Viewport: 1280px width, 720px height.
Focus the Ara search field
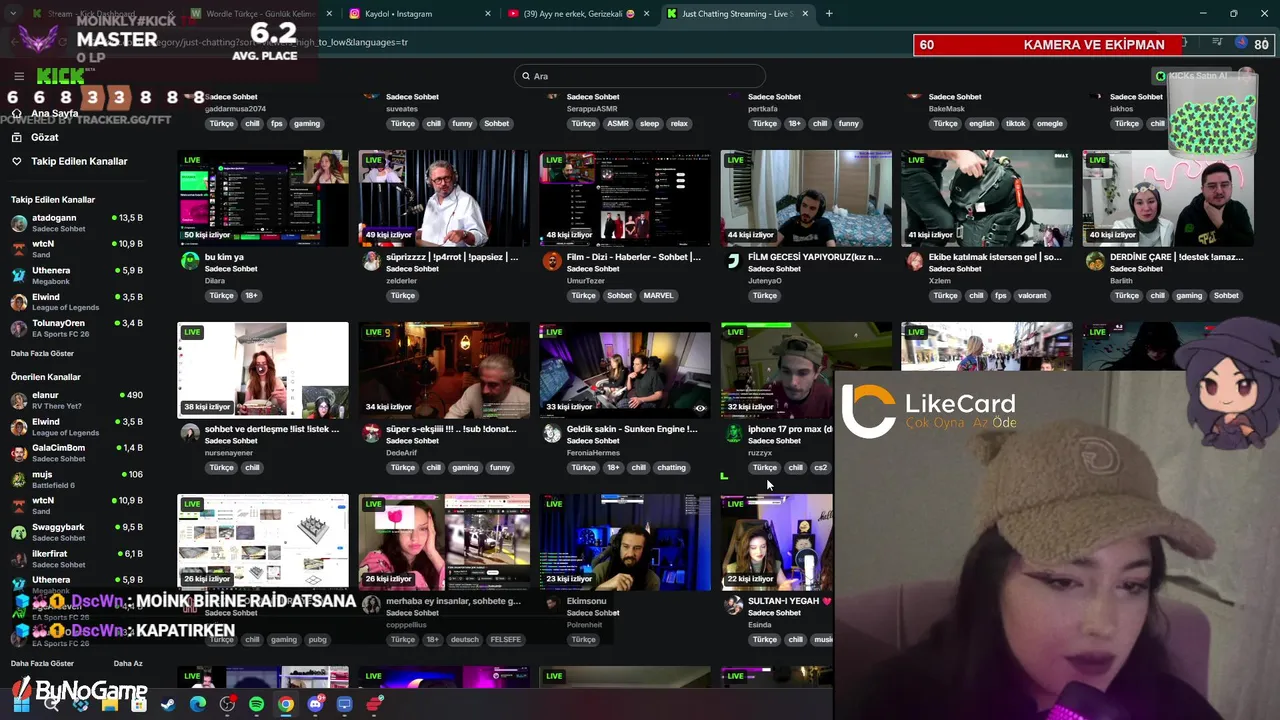(x=640, y=76)
